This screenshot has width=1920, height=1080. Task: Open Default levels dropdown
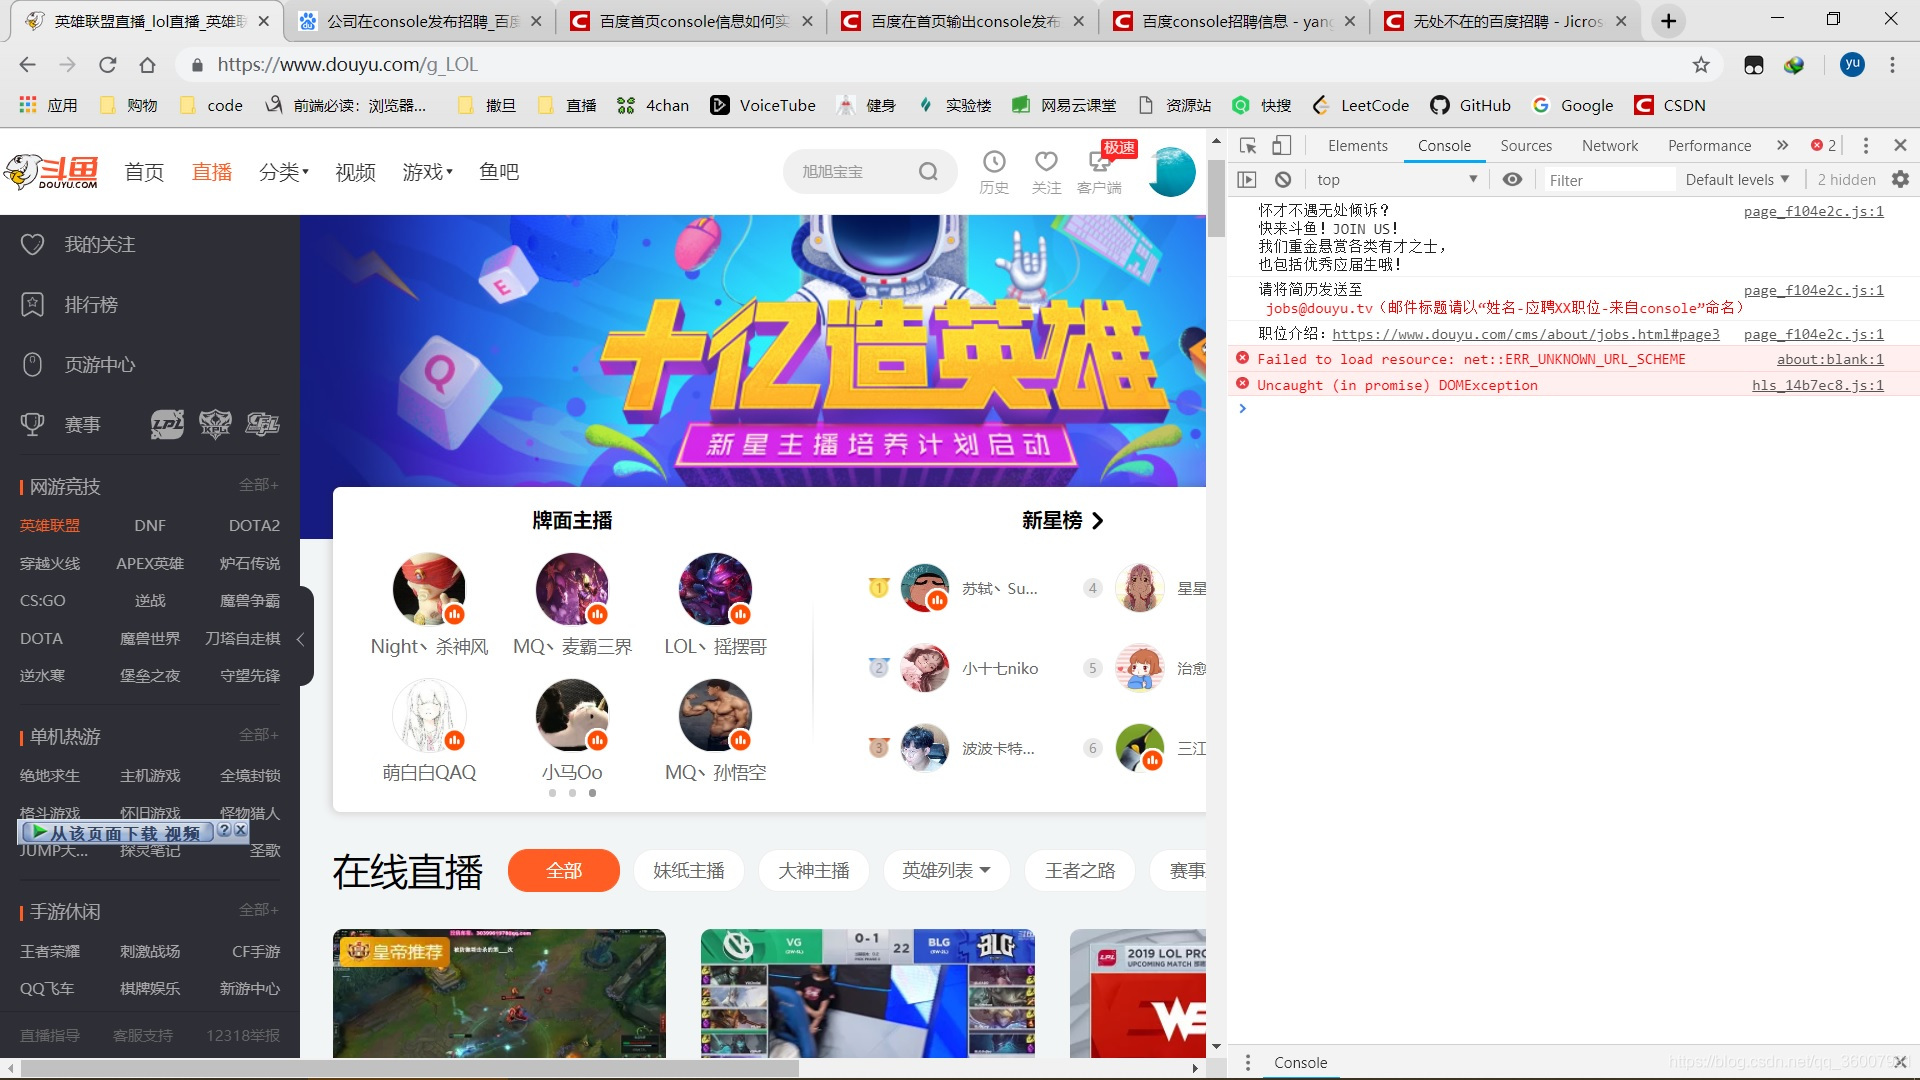(x=1737, y=180)
